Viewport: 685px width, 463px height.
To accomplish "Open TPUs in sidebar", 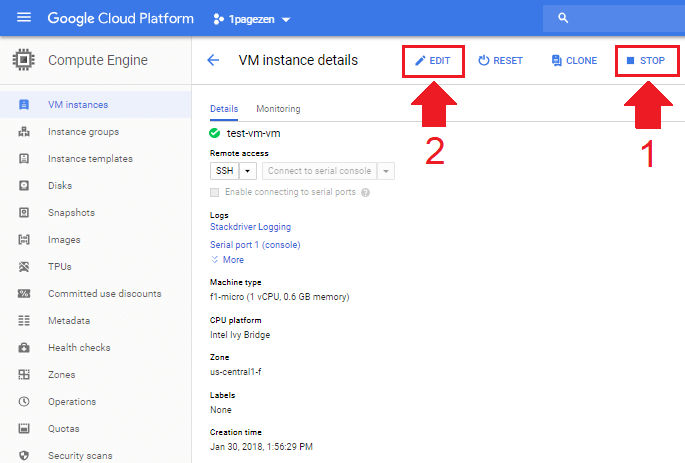I will pyautogui.click(x=95, y=266).
